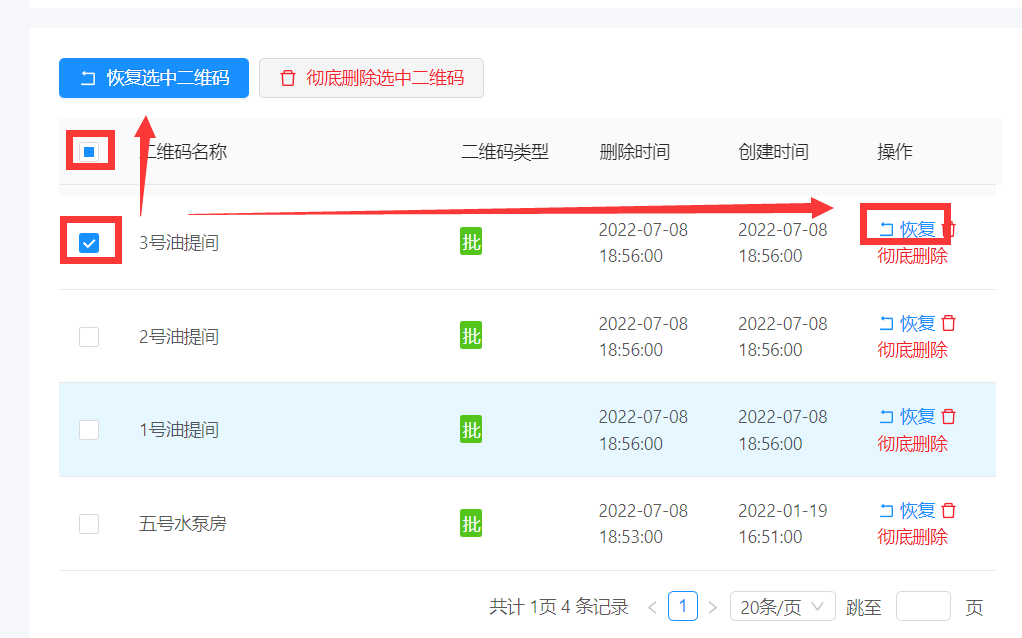Click 彻底删除 for 五号水泵房
This screenshot has height=638, width=1022.
[x=912, y=537]
